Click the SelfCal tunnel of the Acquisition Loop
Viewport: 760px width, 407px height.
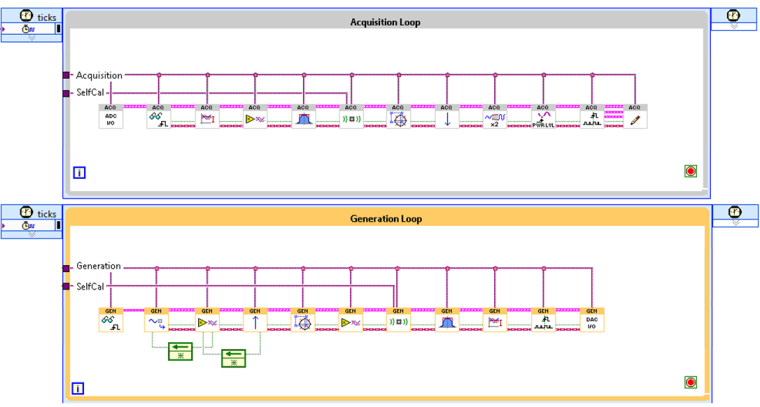[x=66, y=93]
